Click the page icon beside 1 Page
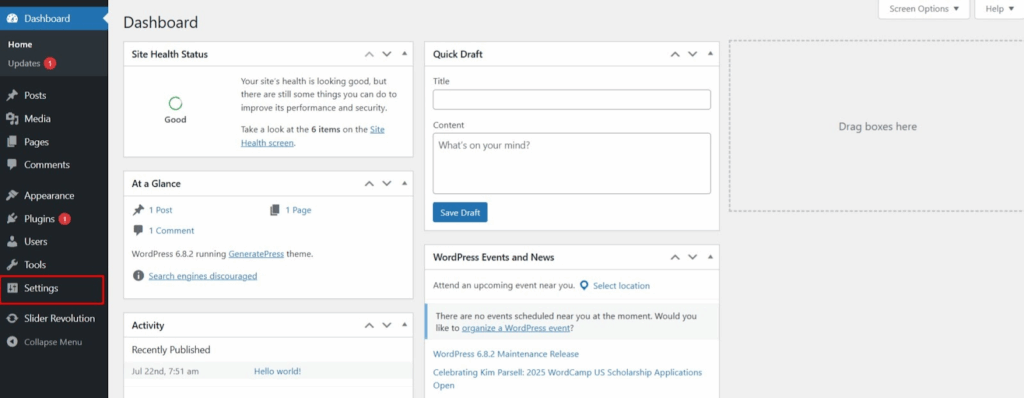1024x398 pixels. (274, 210)
